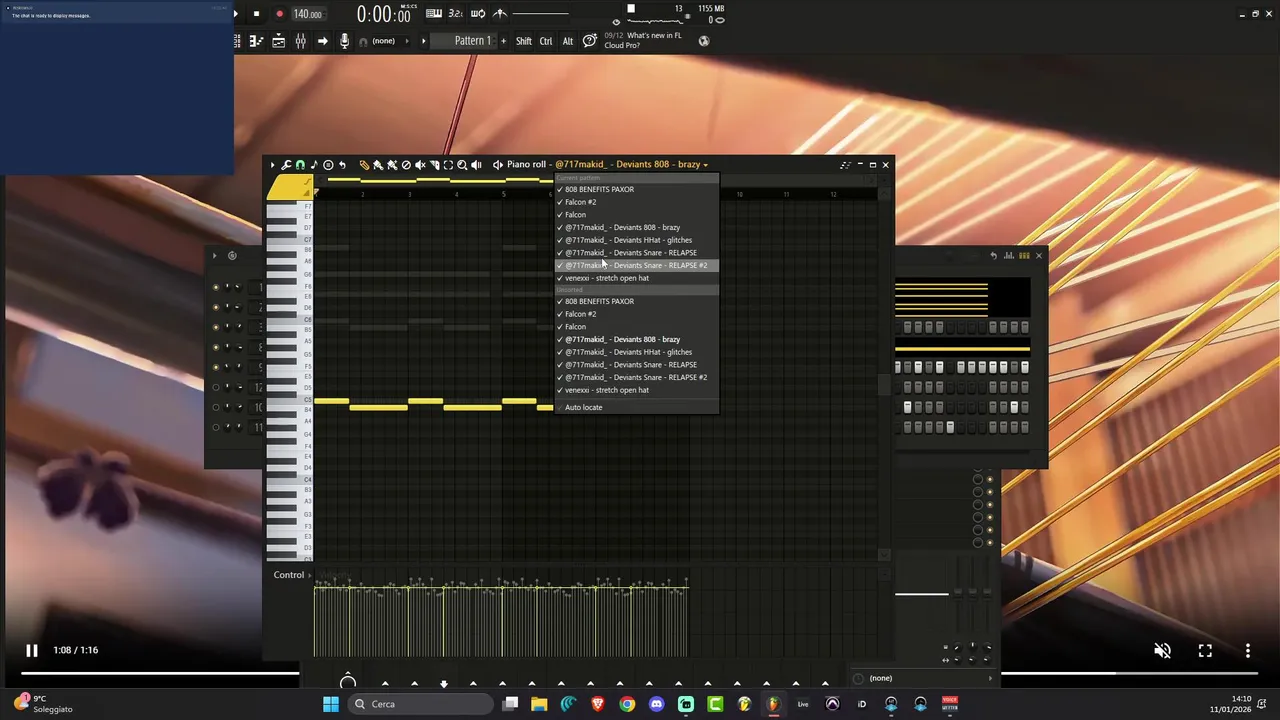Screen dimensions: 1280x720
Task: Open the Windows Start menu
Action: pyautogui.click(x=331, y=704)
